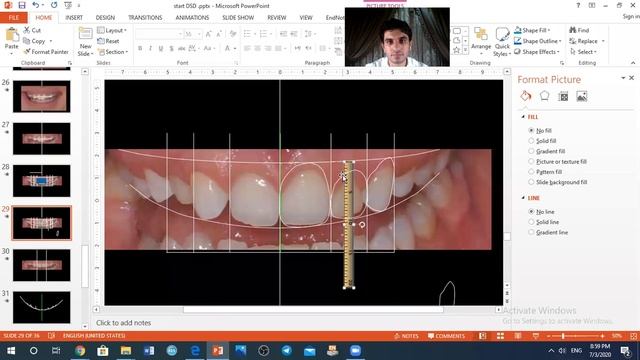Click the Save icon in quick access toolbar

[22, 5]
